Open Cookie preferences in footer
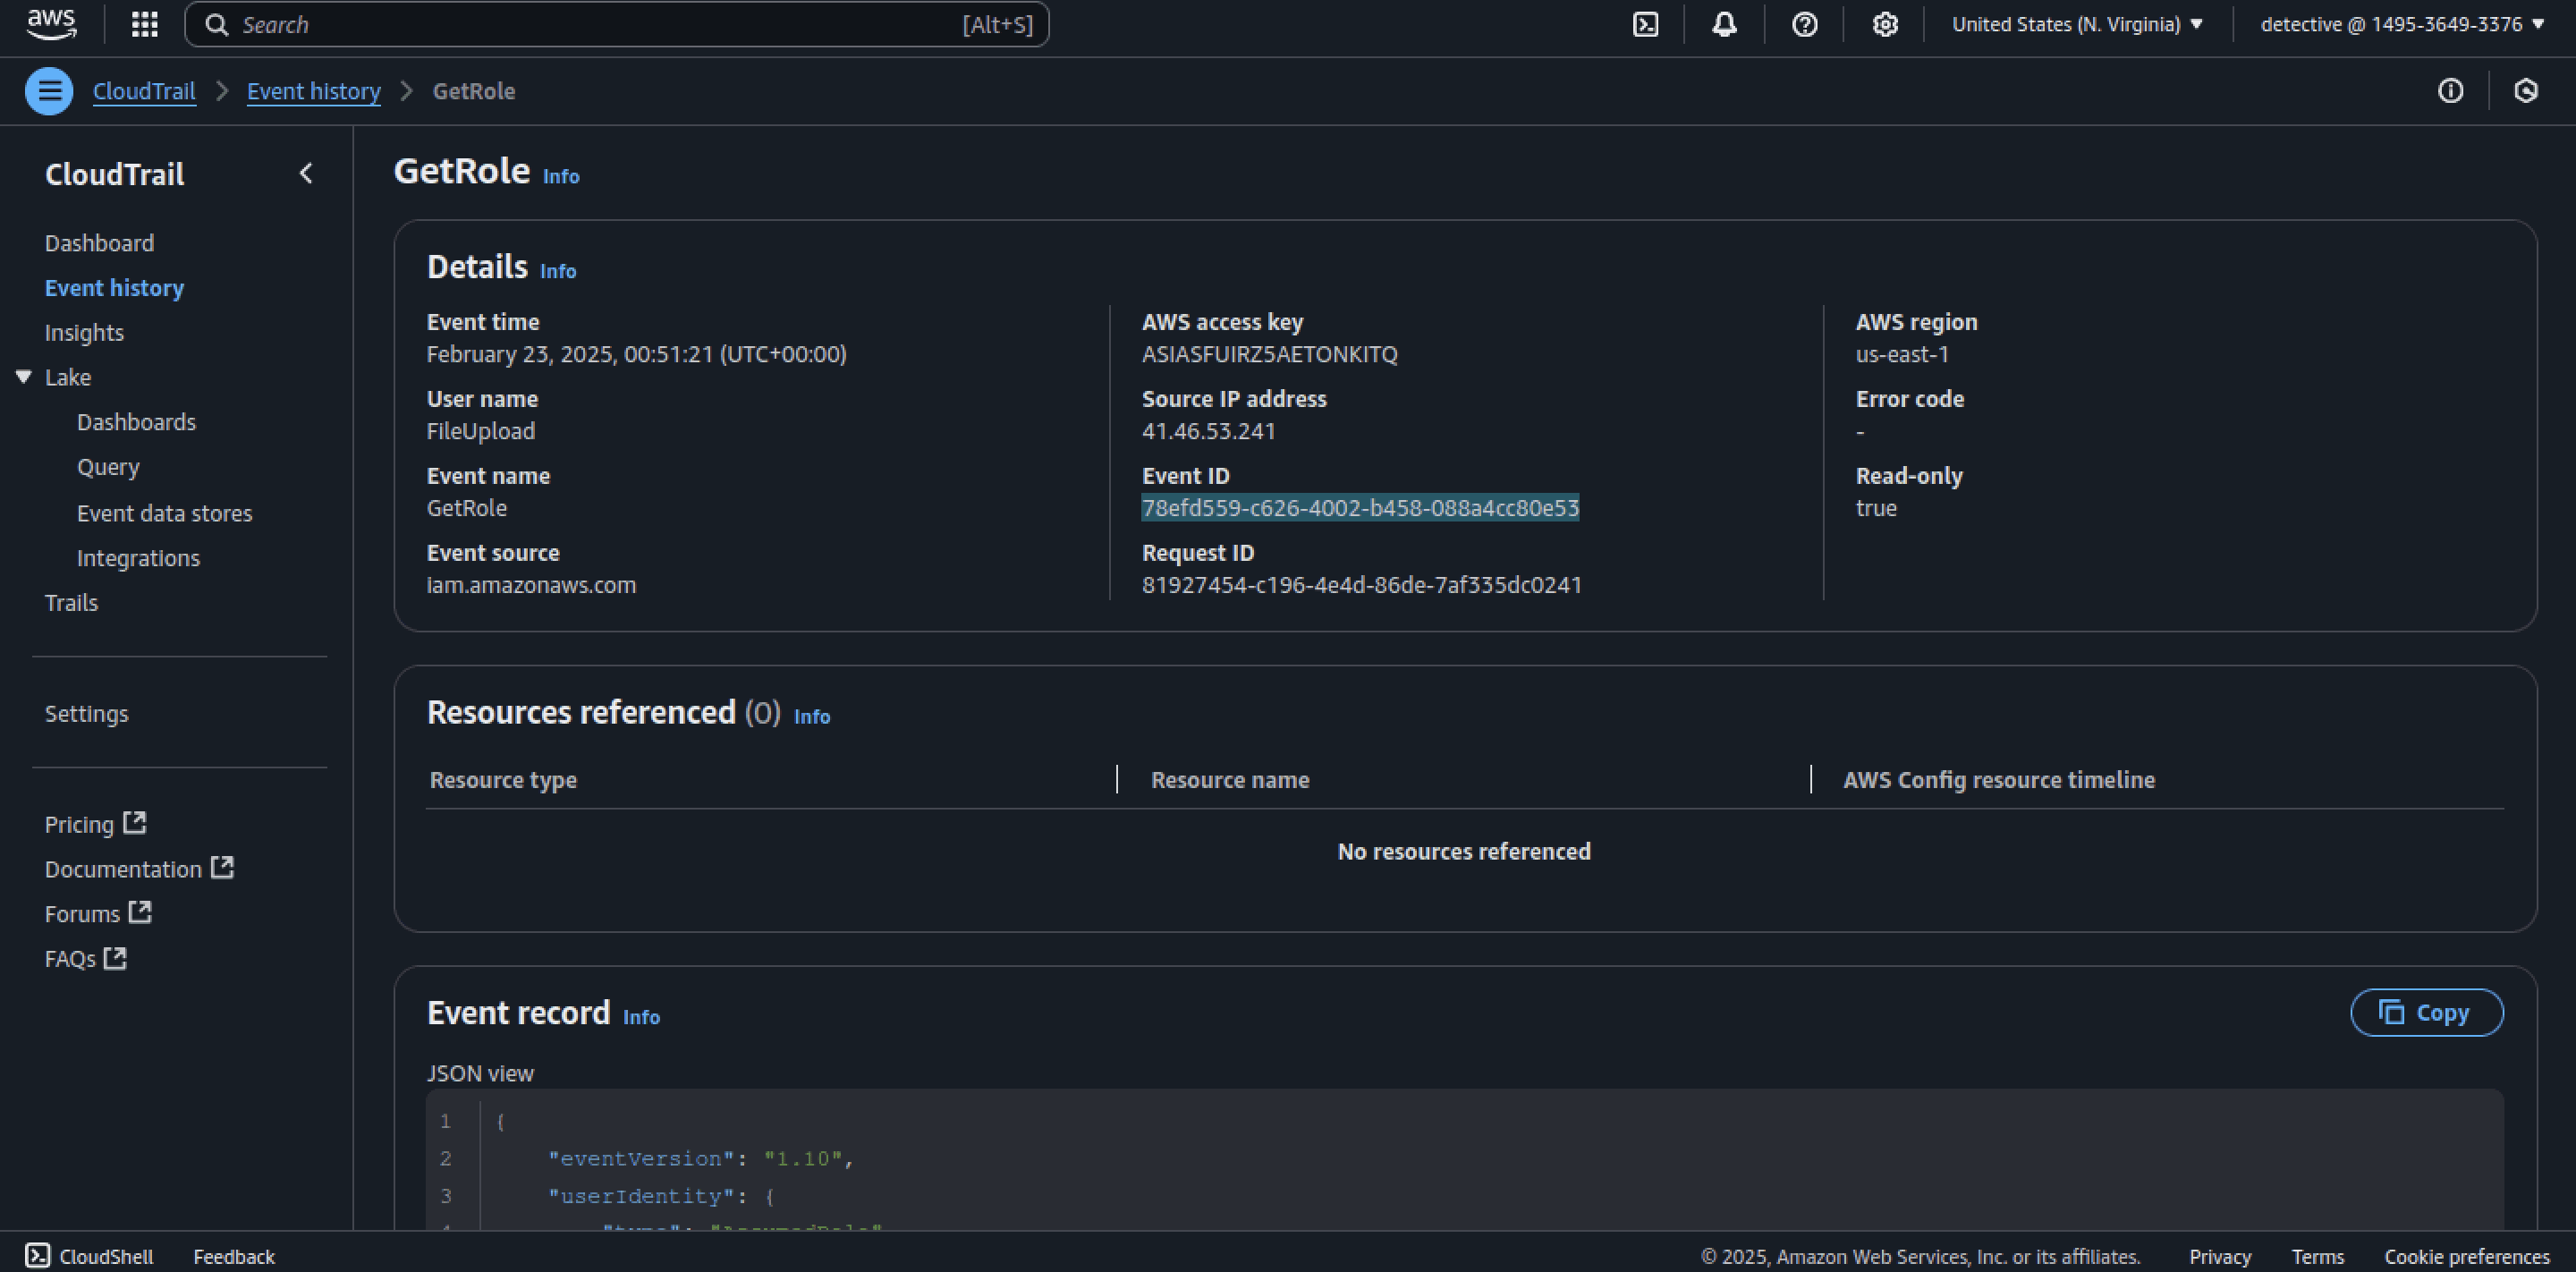This screenshot has width=2576, height=1272. click(x=2467, y=1257)
